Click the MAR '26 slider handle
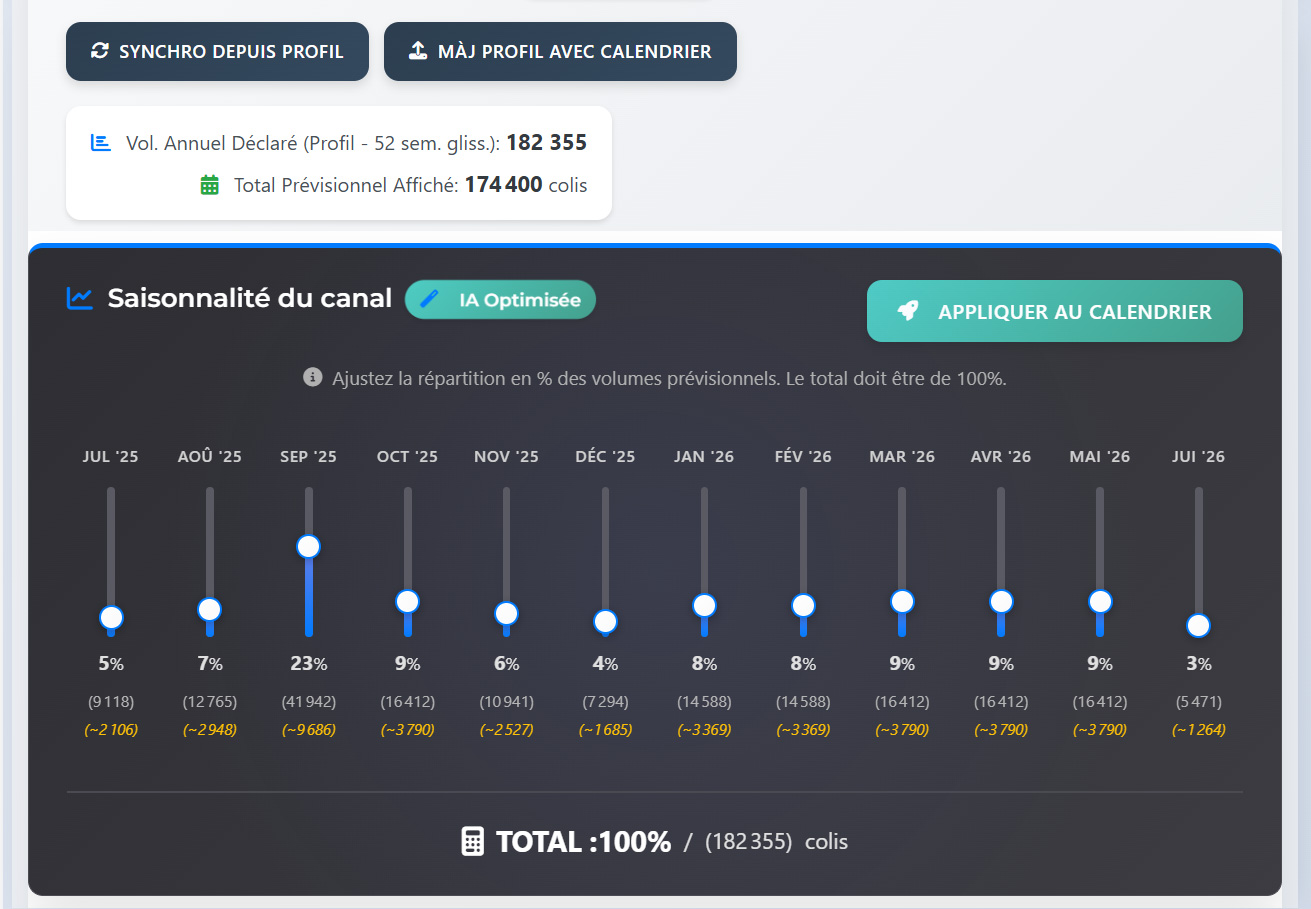Screen dimensions: 1311x909 [902, 601]
